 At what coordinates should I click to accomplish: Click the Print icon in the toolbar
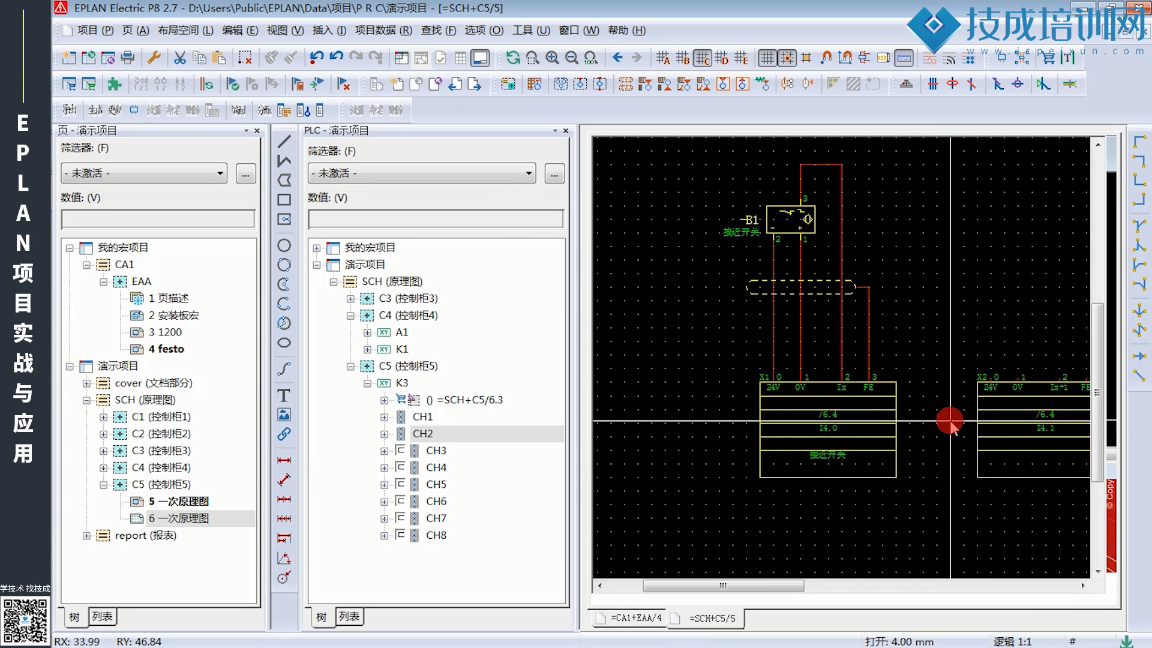pos(127,57)
